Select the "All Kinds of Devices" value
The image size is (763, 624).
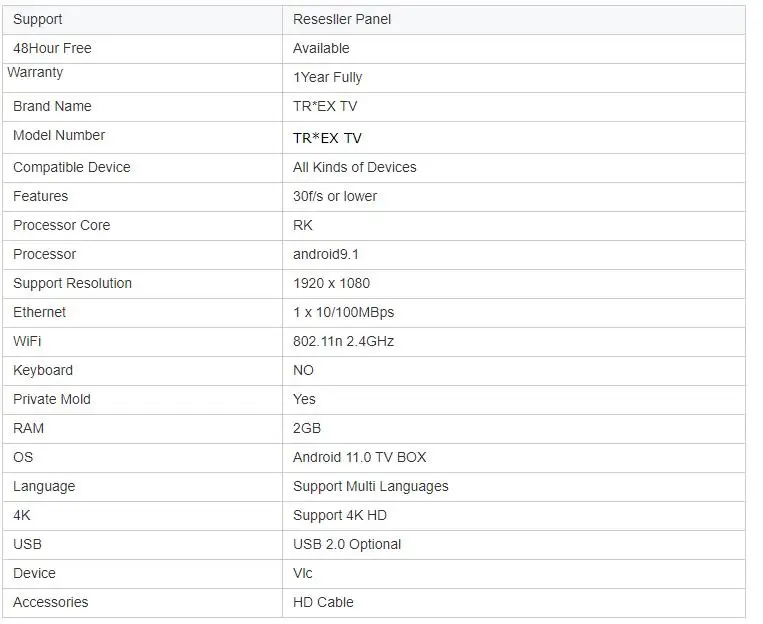[x=354, y=167]
